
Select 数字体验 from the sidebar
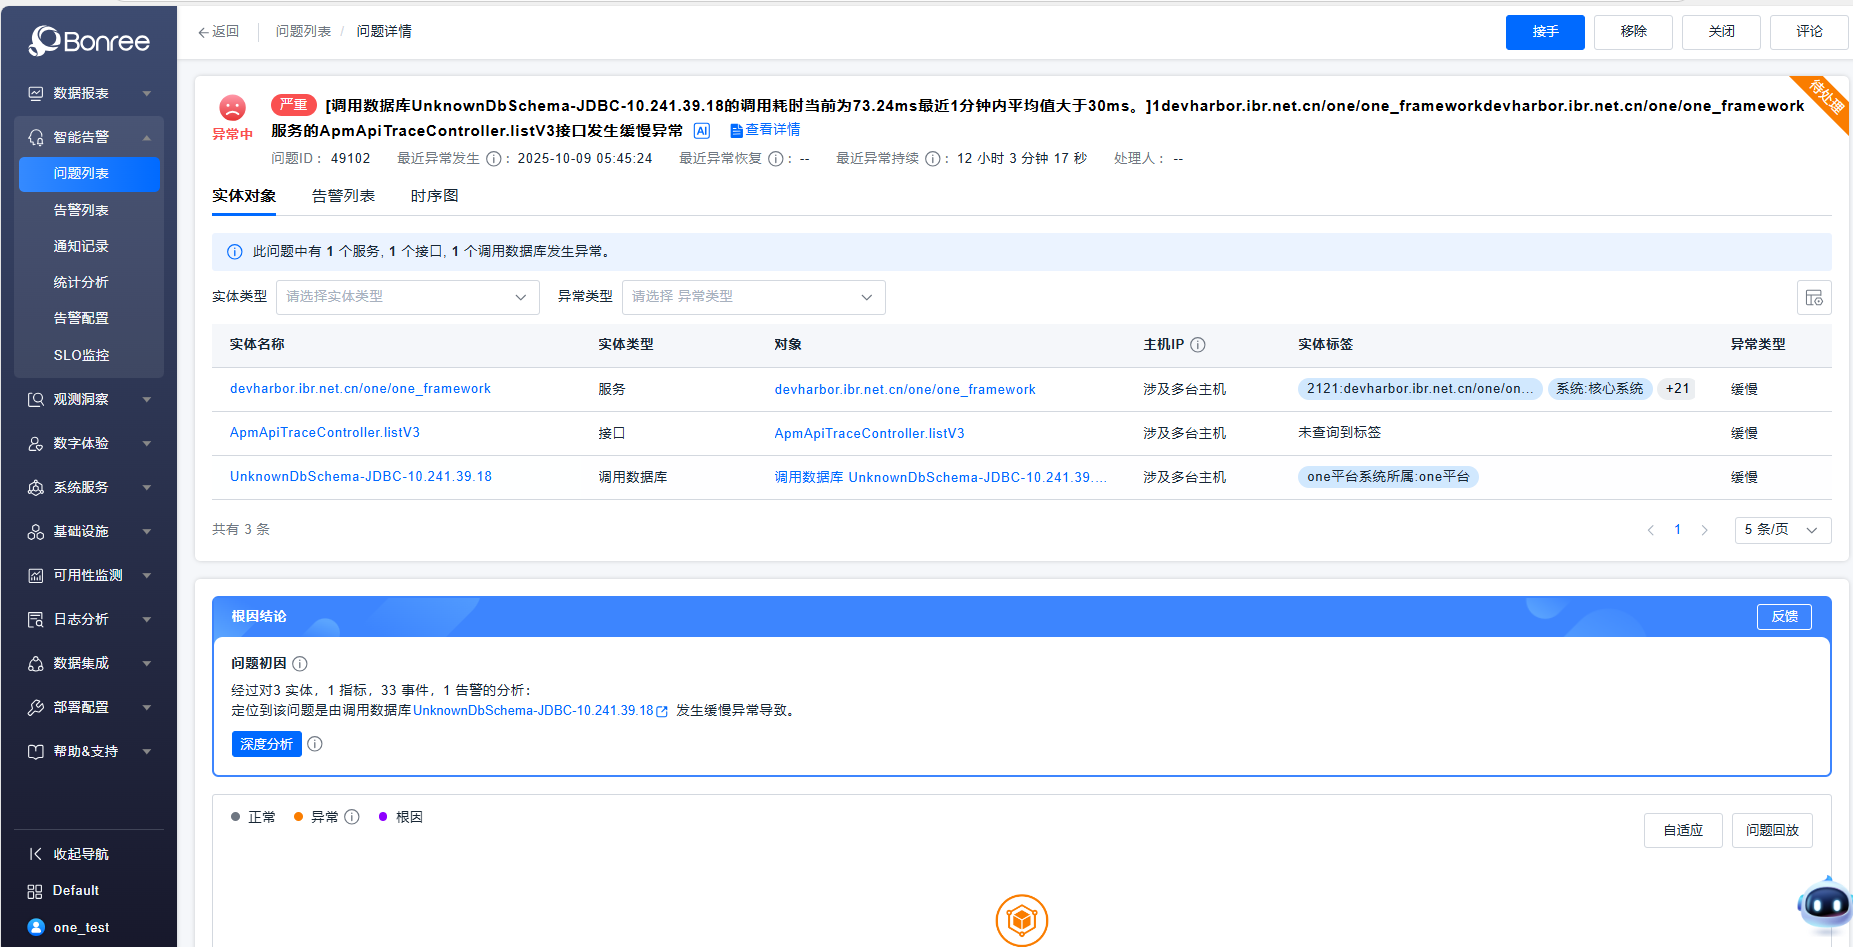82,443
